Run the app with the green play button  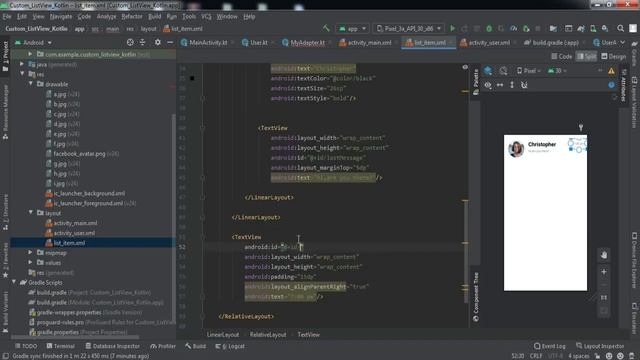point(452,29)
